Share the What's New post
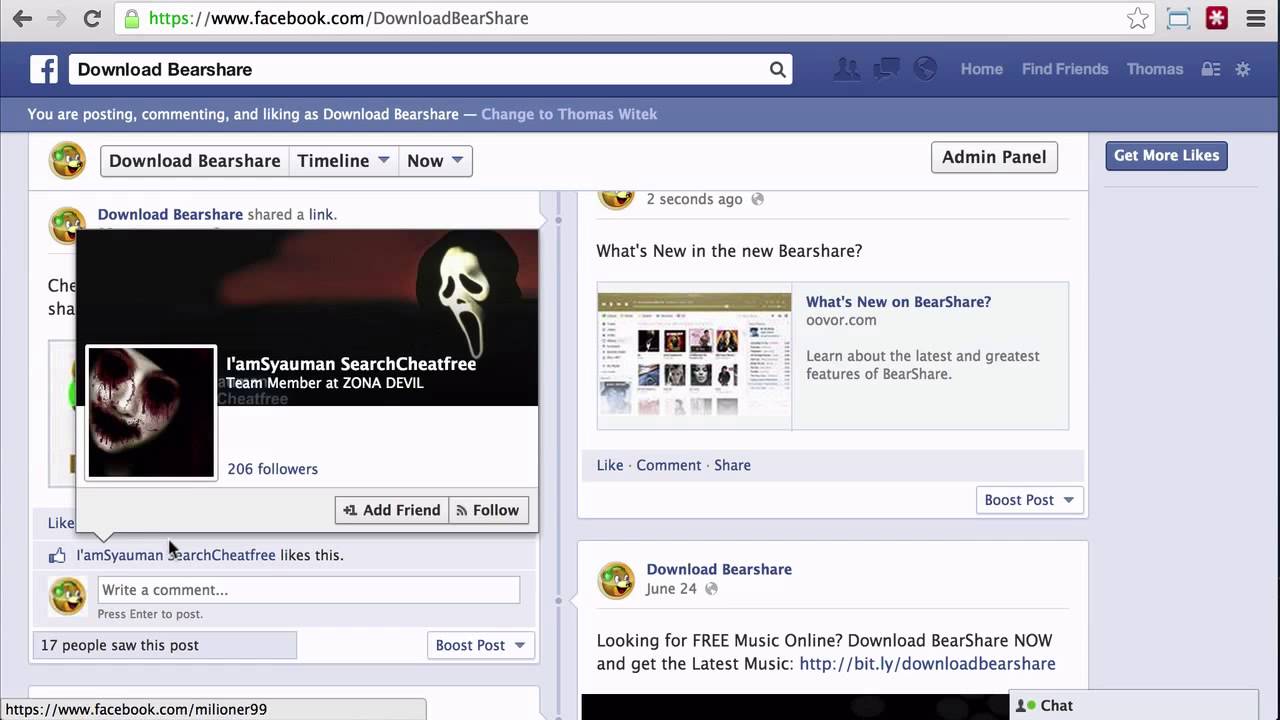 732,465
